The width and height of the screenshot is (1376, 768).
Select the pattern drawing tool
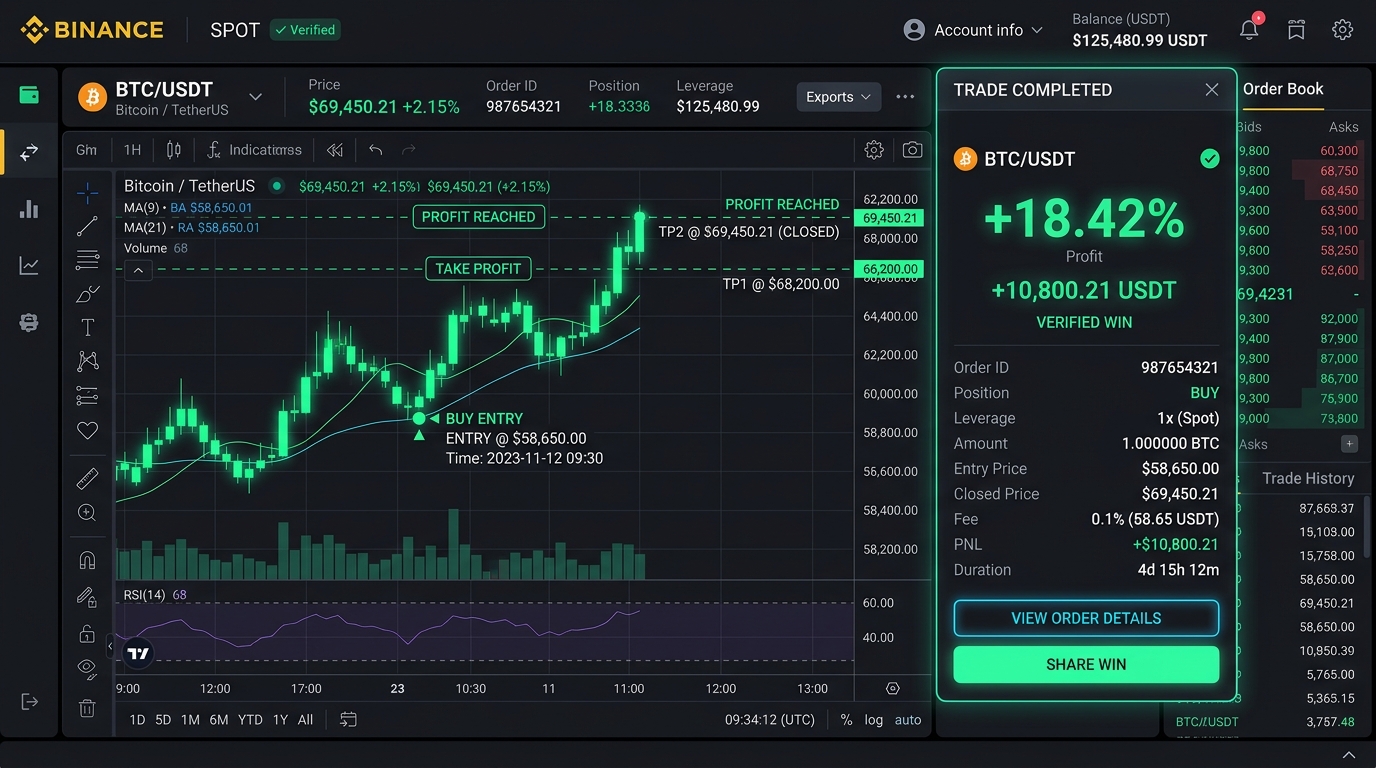point(87,361)
